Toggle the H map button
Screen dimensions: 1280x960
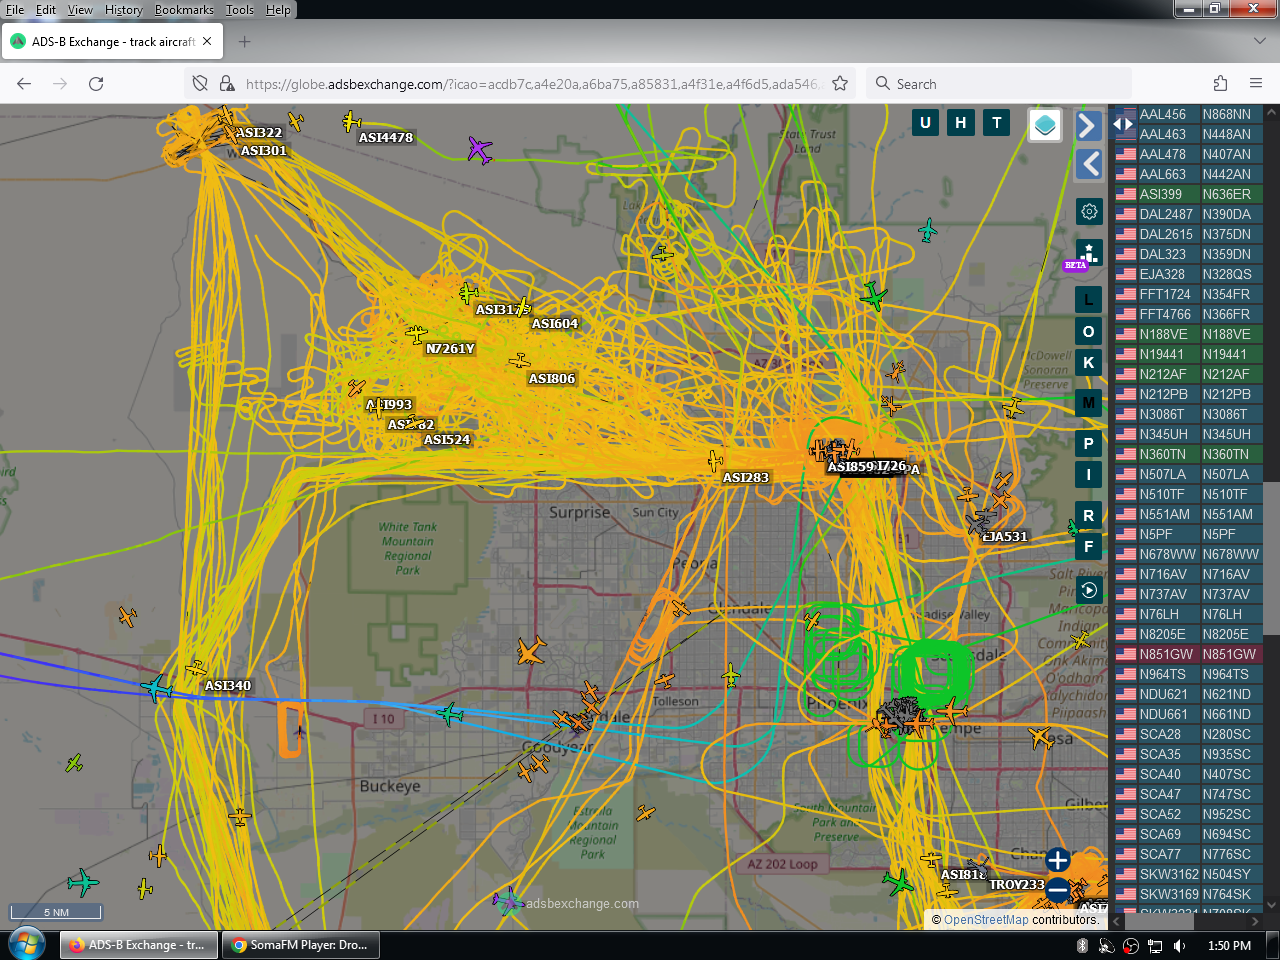(961, 122)
